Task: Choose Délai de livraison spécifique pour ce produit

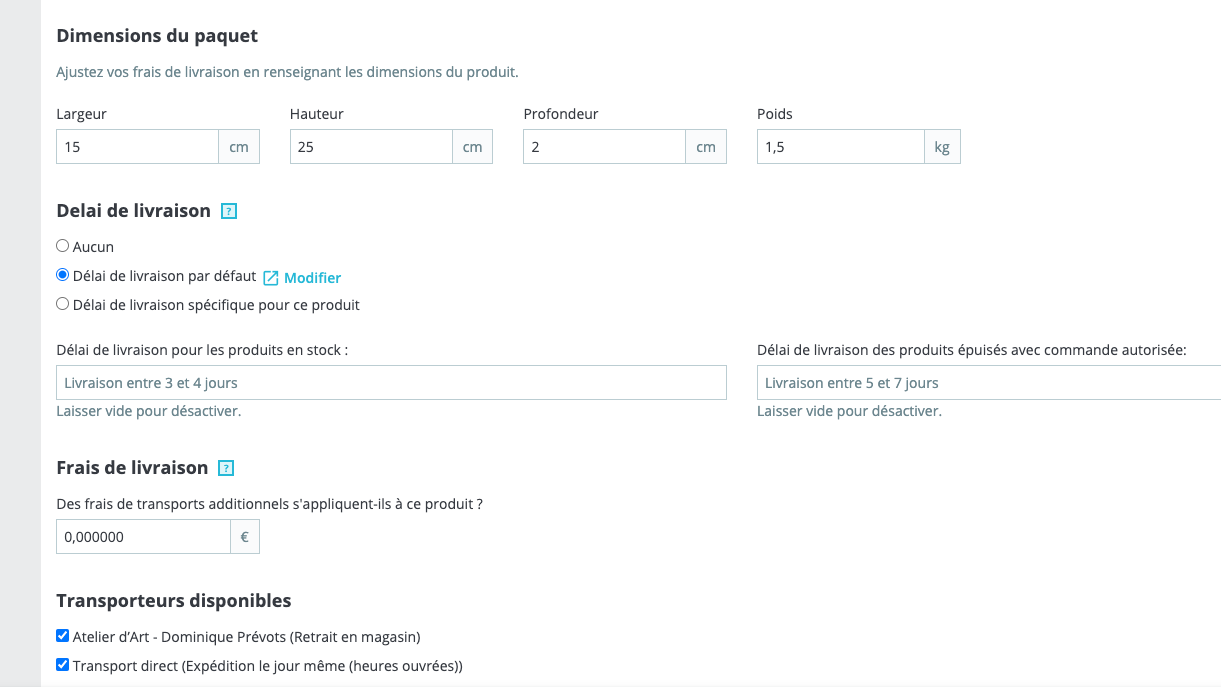Action: tap(63, 304)
